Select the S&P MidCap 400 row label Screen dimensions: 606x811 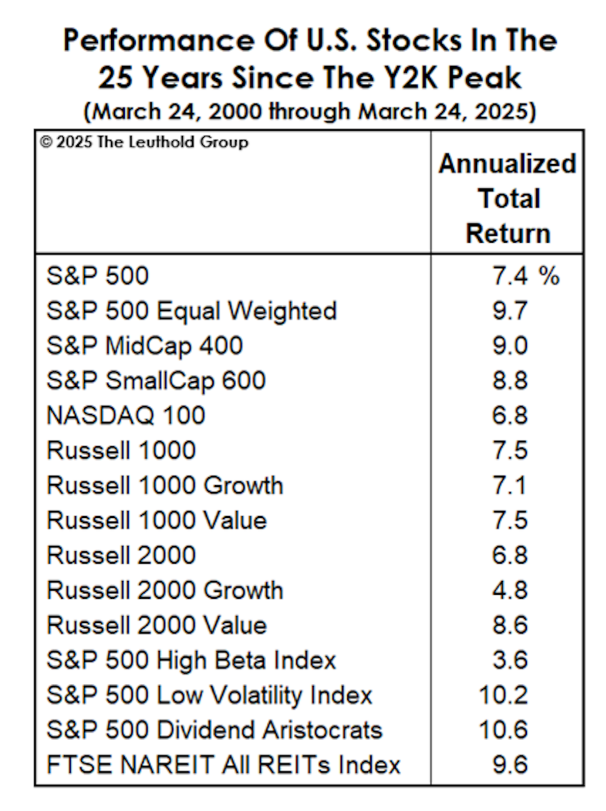click(144, 345)
